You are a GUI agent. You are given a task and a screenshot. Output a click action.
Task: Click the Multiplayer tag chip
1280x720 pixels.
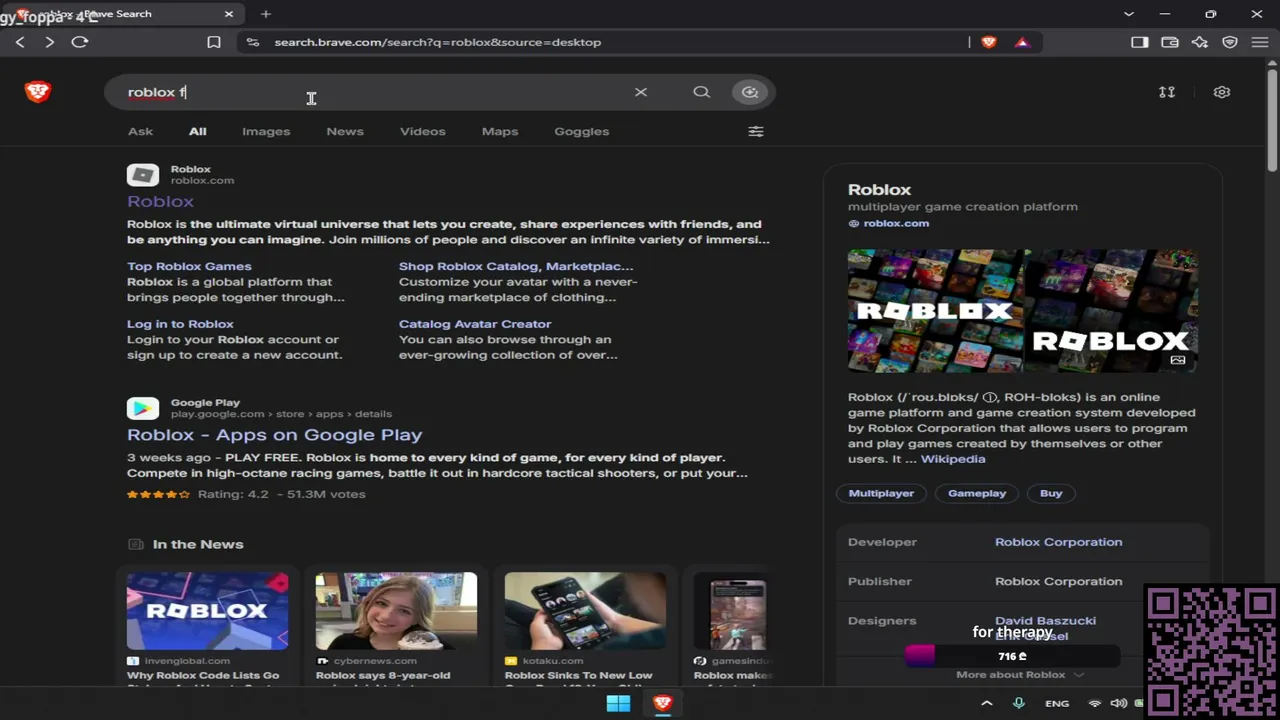point(881,493)
